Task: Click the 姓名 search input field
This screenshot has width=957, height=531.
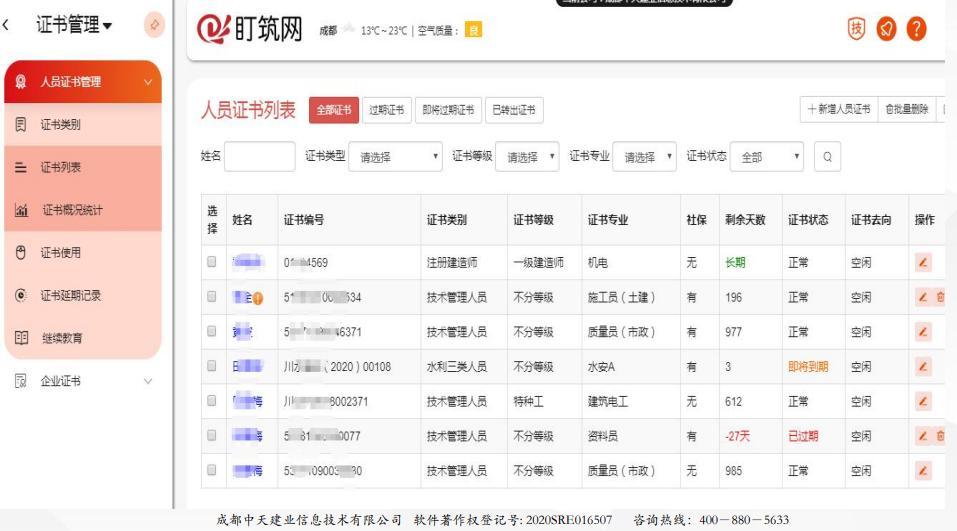Action: (x=260, y=158)
